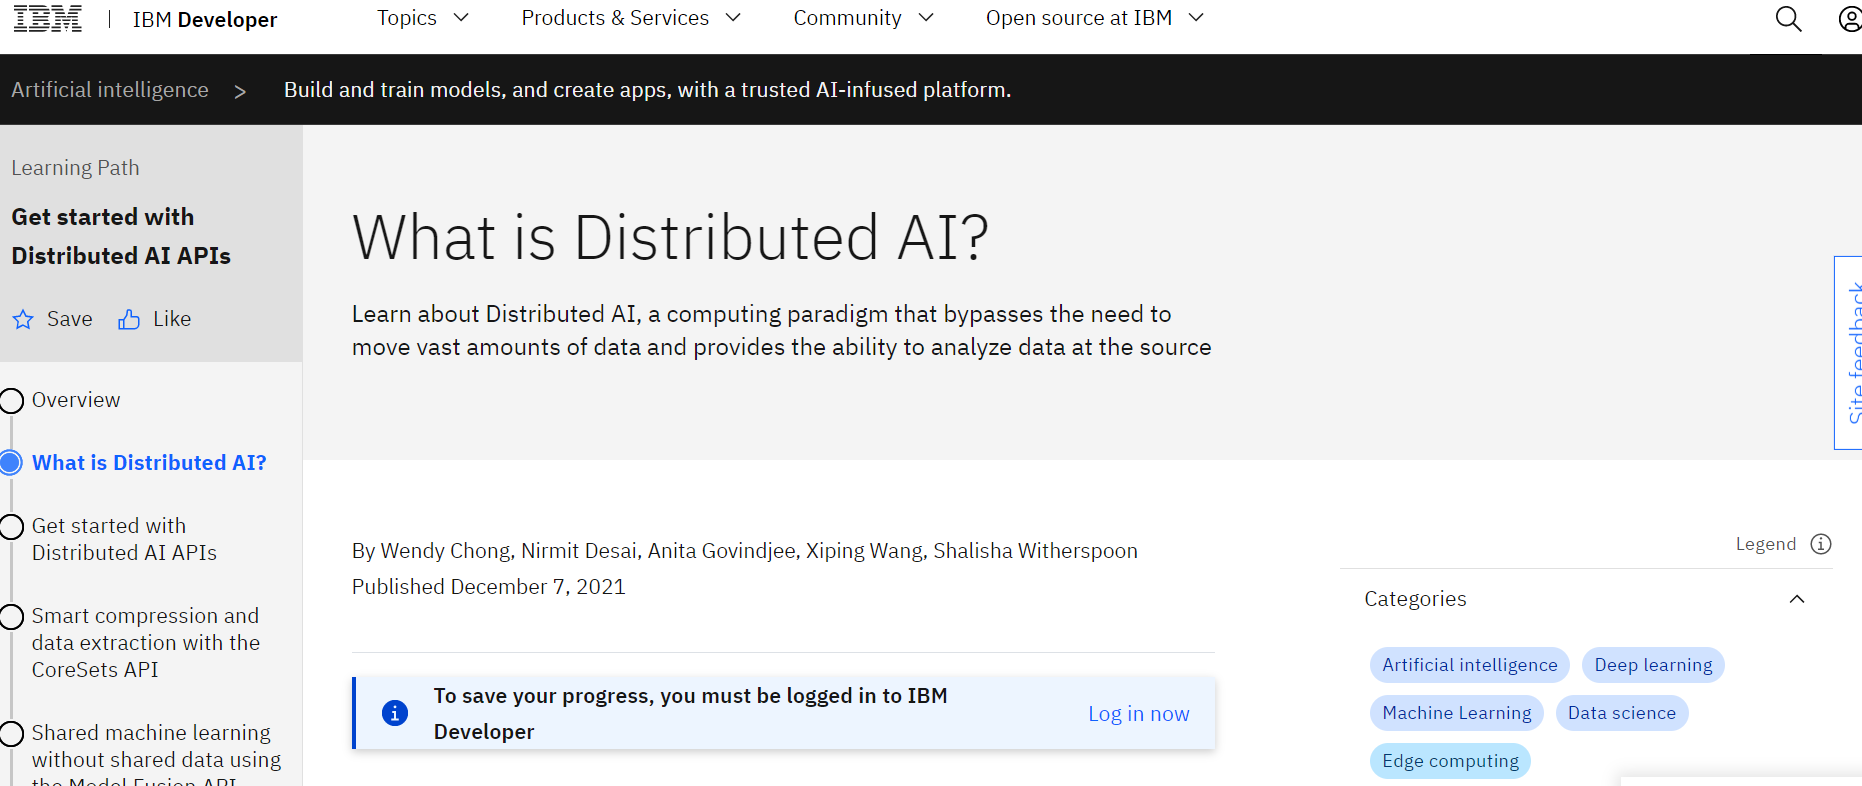The width and height of the screenshot is (1862, 786).
Task: Expand the Open source at IBM chevron
Action: (x=1196, y=18)
